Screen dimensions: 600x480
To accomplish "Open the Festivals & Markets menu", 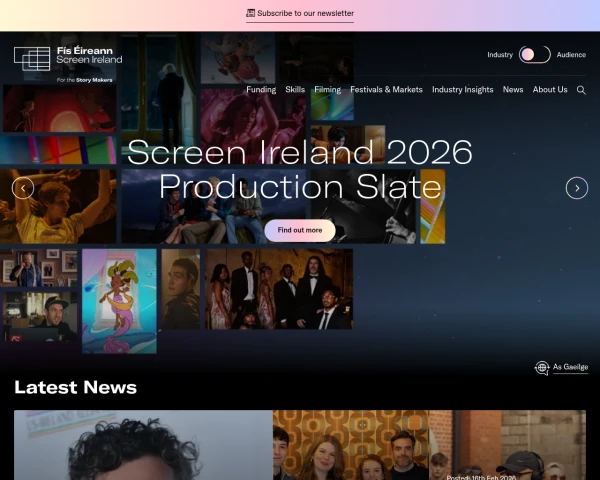I will point(386,90).
